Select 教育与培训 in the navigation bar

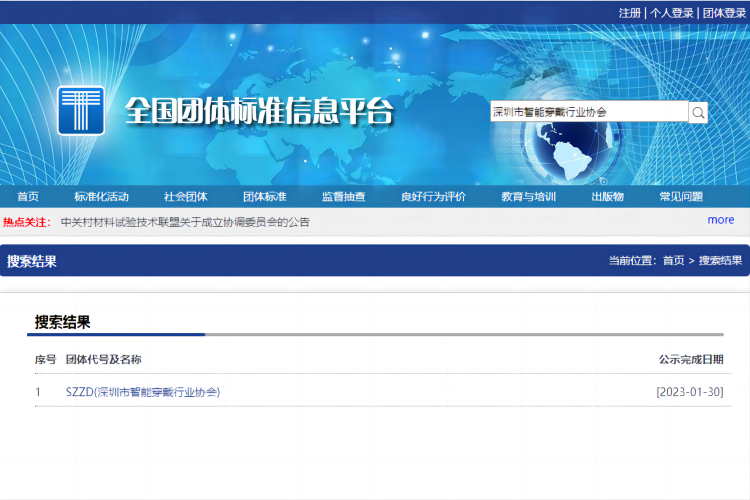pyautogui.click(x=528, y=197)
